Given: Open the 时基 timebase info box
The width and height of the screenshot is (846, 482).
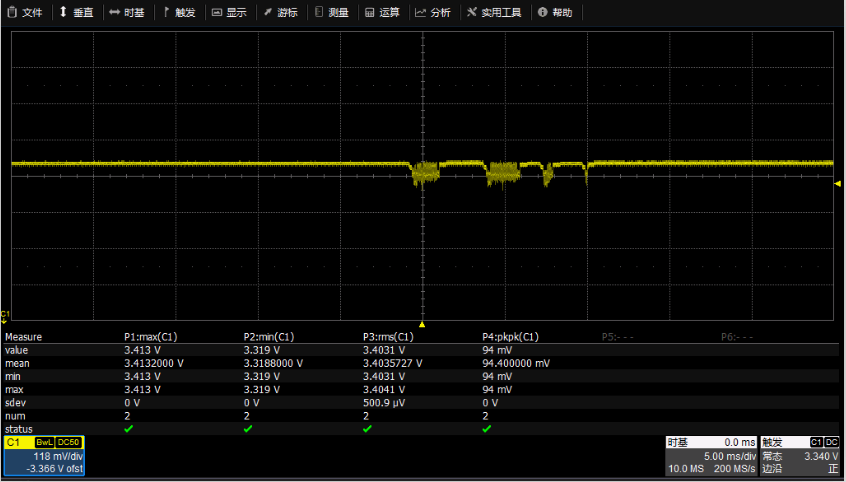Looking at the screenshot, I should (710, 455).
